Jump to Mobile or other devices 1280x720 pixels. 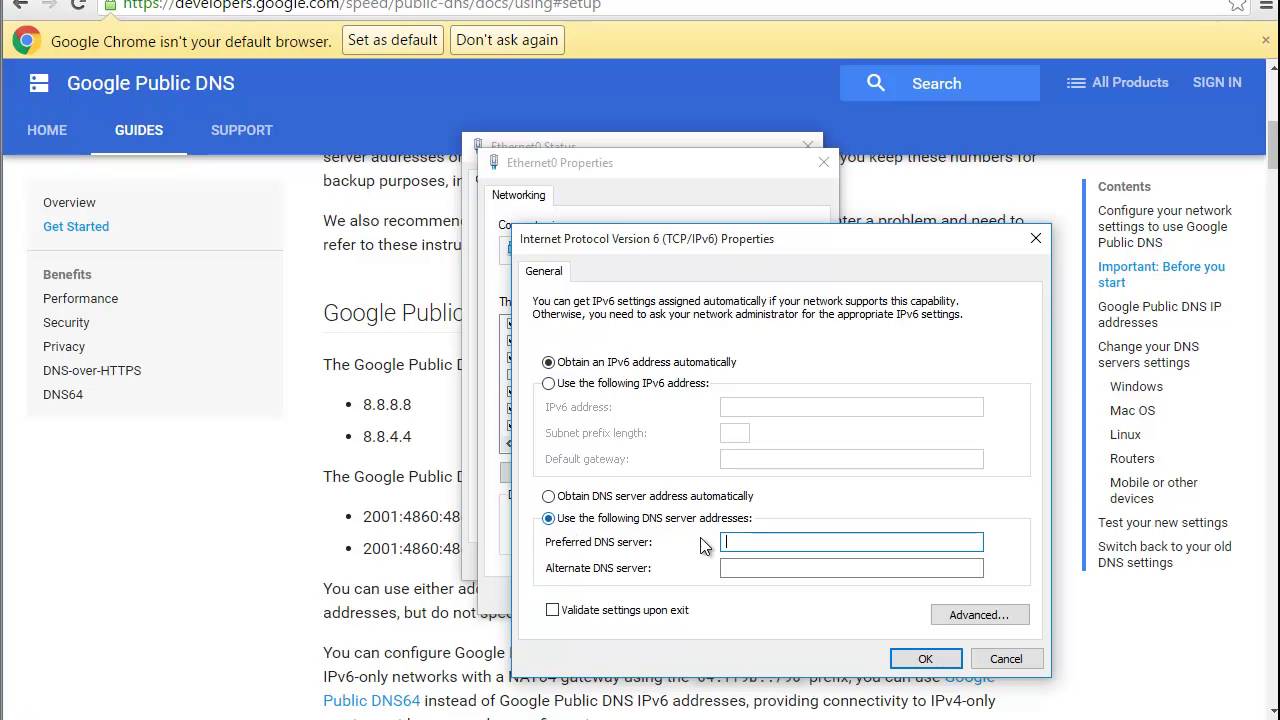(1154, 491)
